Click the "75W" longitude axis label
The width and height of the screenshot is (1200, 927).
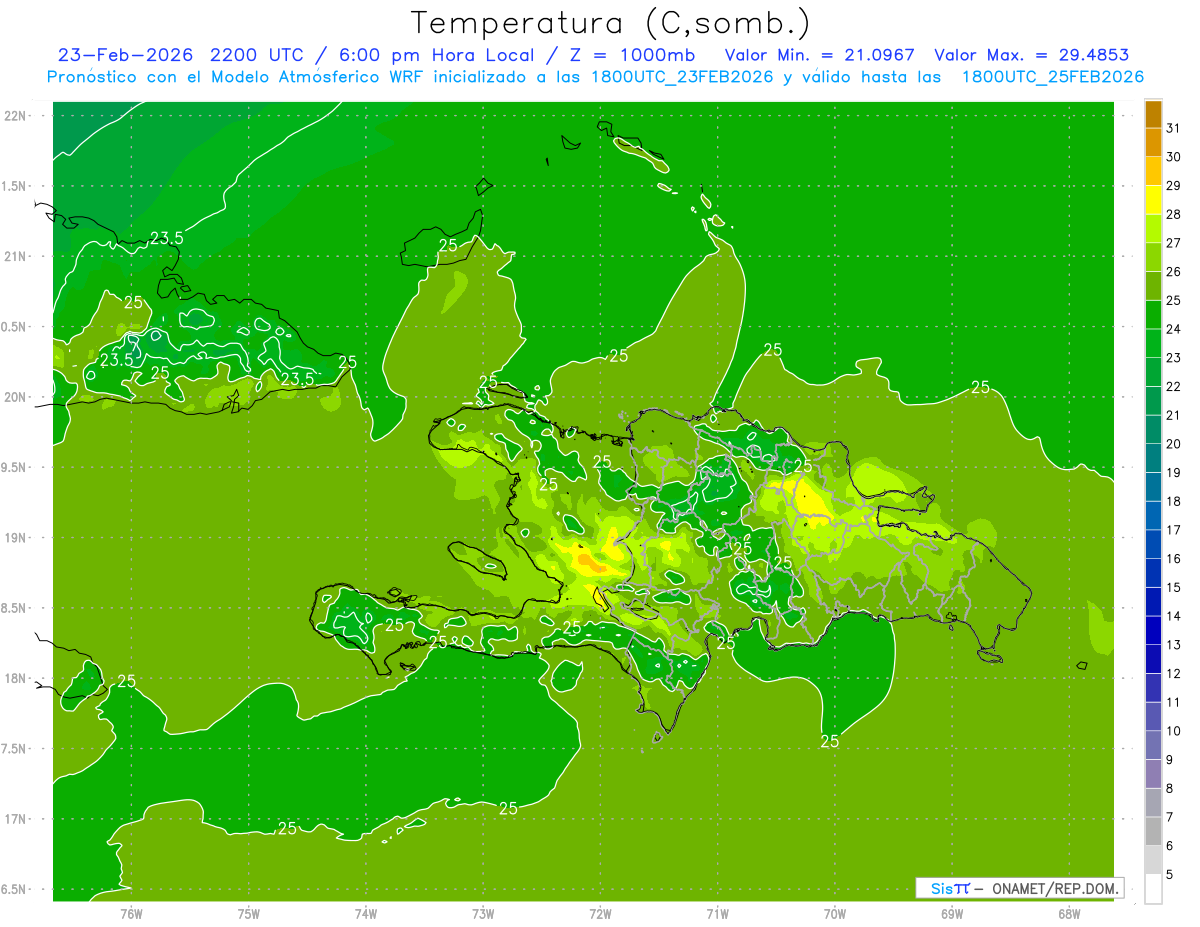click(249, 914)
